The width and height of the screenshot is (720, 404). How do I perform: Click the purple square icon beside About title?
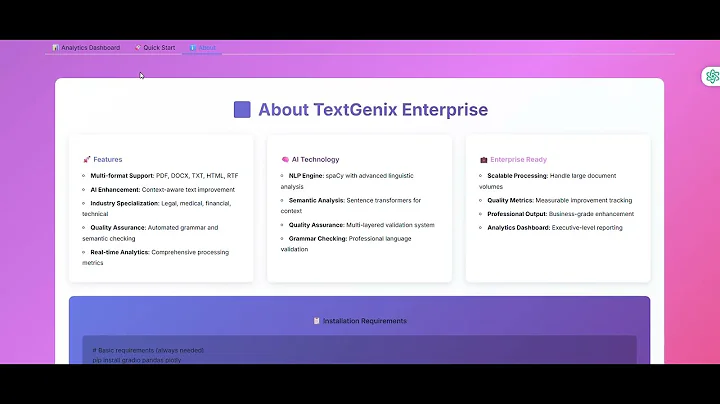242,110
